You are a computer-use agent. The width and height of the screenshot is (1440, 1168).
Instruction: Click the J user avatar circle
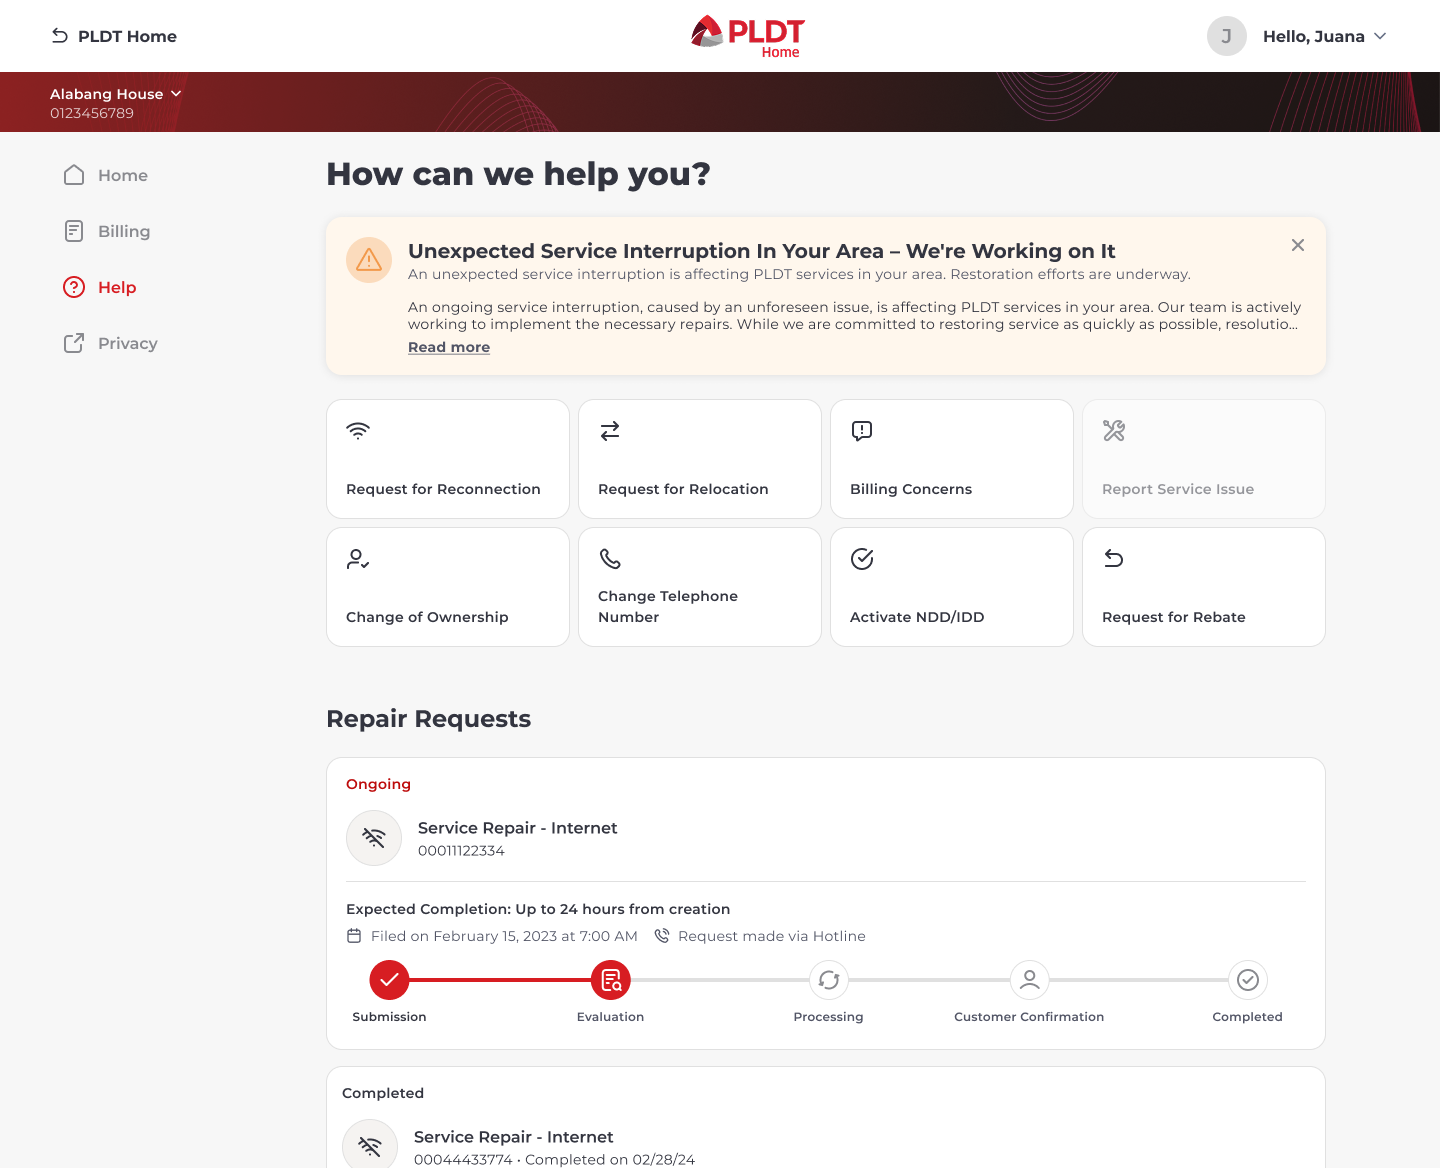(x=1226, y=36)
